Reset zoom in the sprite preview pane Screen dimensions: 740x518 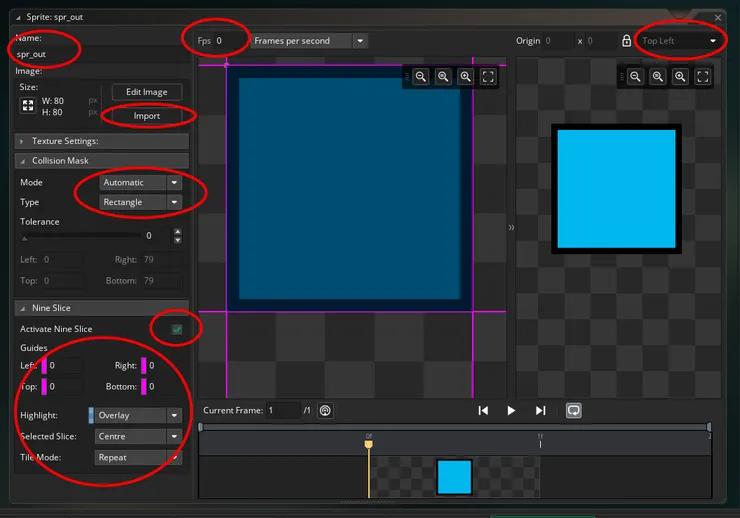pyautogui.click(x=657, y=76)
